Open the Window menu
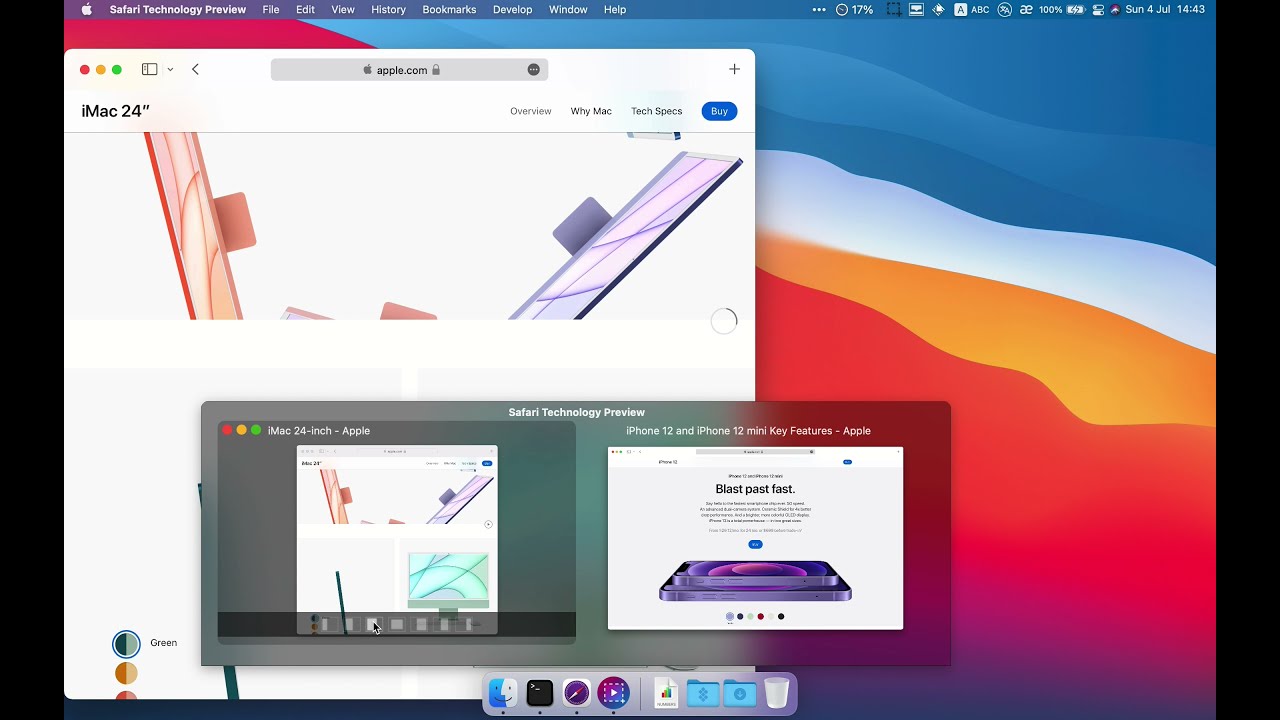Screen dimensions: 1280x720 click(568, 10)
